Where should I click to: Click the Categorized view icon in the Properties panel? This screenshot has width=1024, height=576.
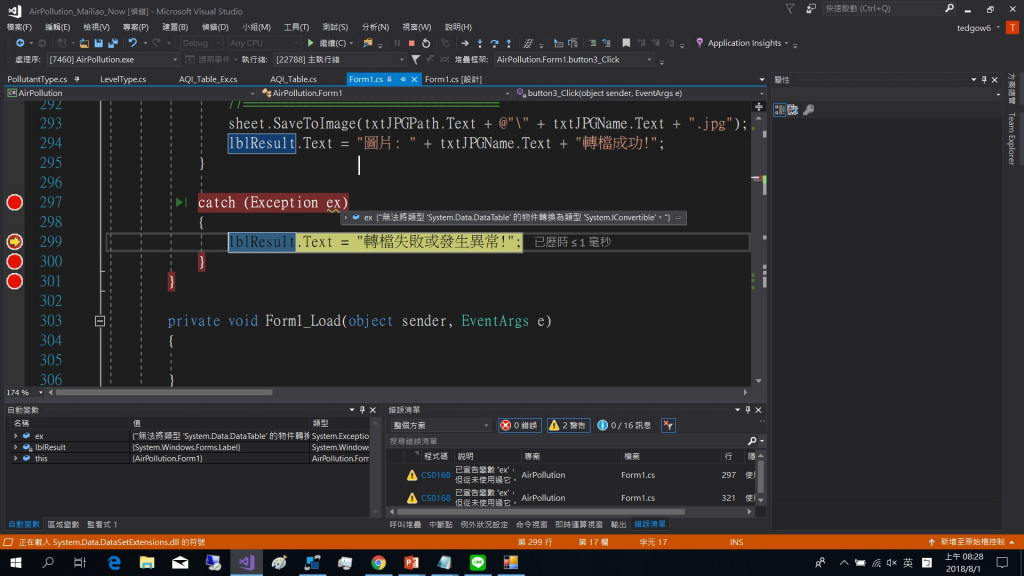click(779, 110)
